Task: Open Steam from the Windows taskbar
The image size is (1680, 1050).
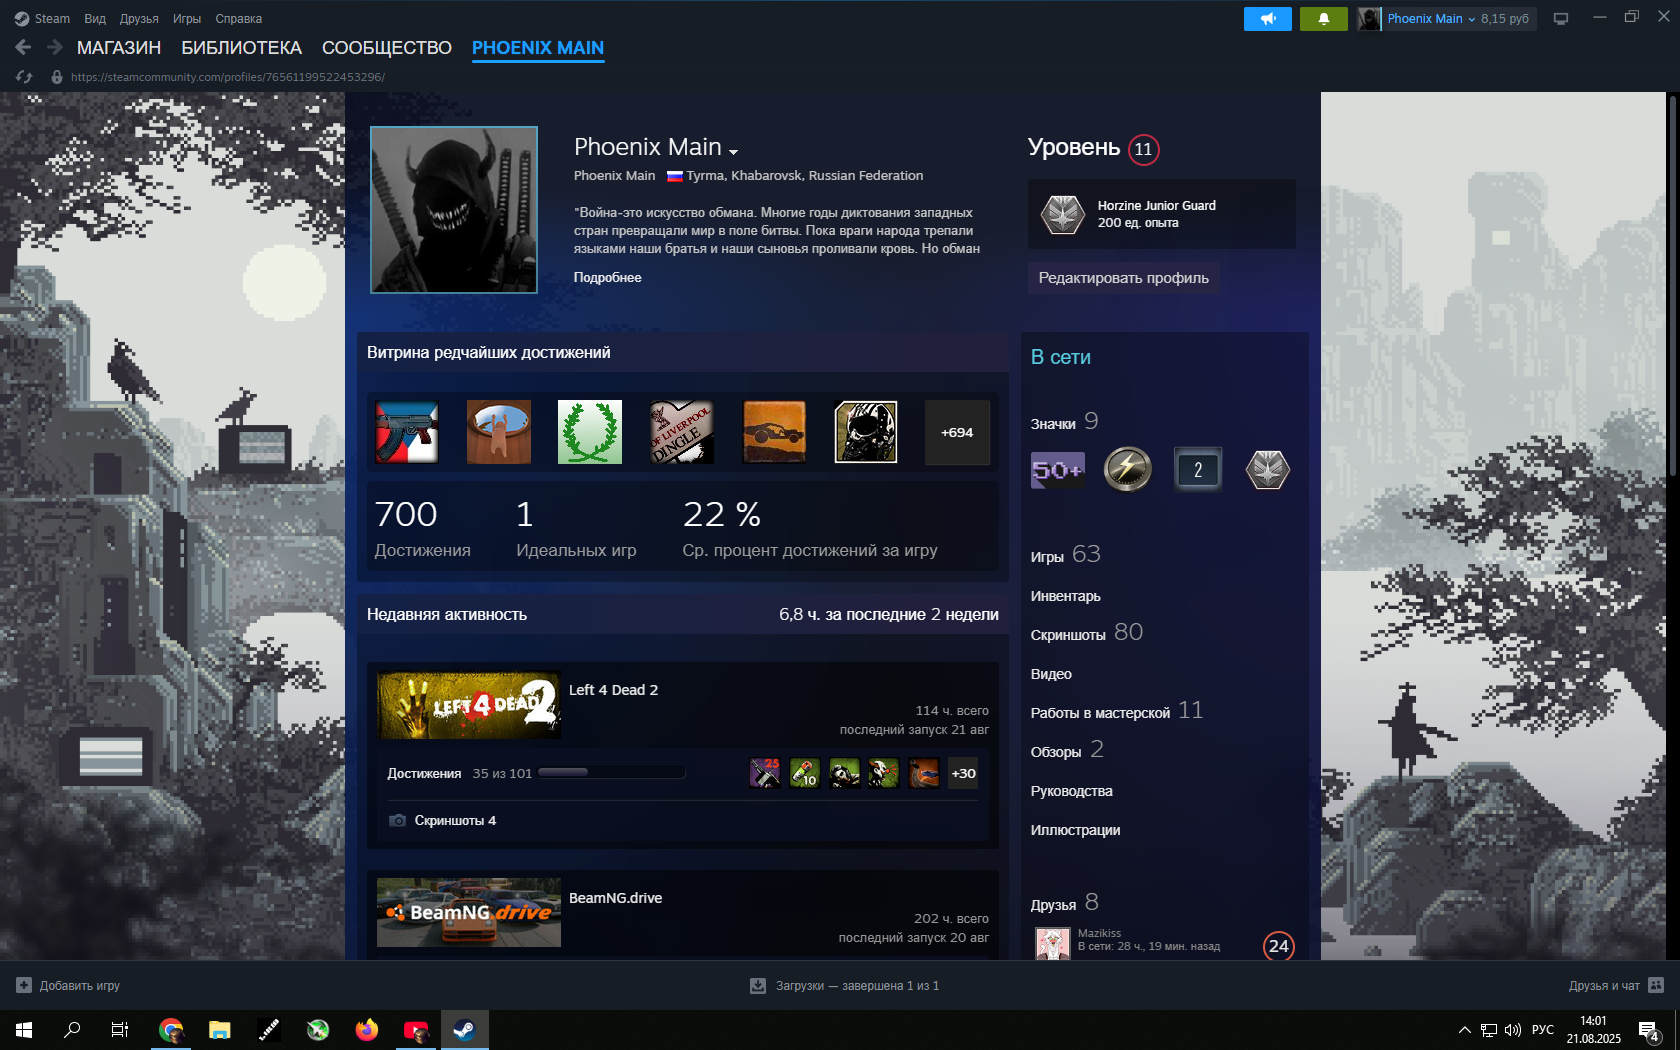Action: 464,1029
